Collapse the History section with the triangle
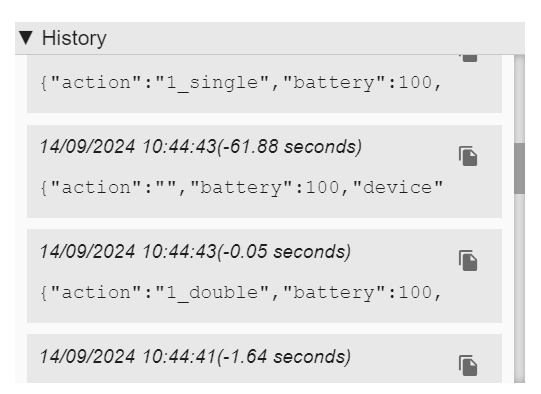Viewport: 541px width, 394px height. (x=26, y=38)
